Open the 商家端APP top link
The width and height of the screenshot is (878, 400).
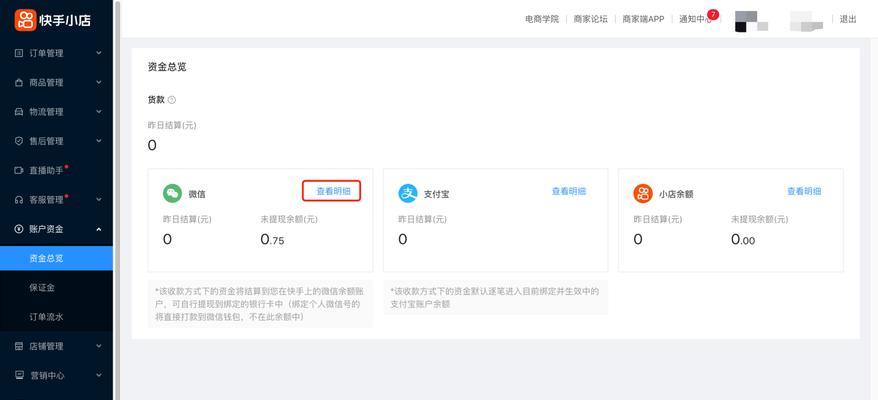click(x=643, y=19)
